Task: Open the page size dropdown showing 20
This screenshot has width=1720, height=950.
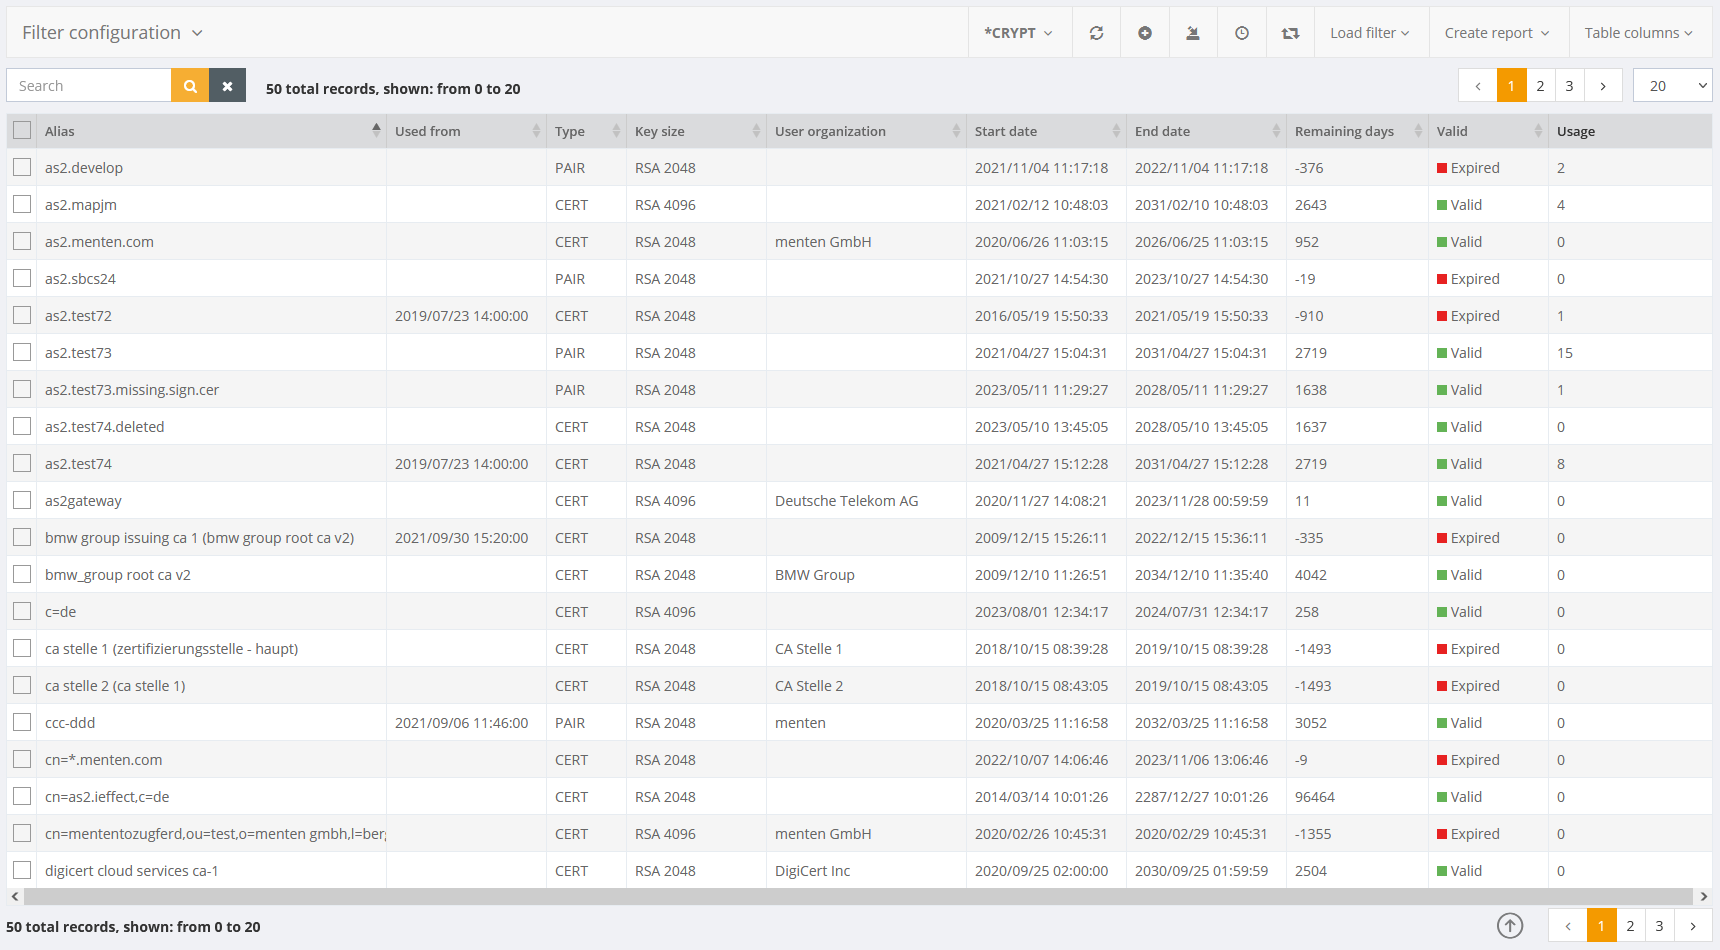Action: (1672, 86)
